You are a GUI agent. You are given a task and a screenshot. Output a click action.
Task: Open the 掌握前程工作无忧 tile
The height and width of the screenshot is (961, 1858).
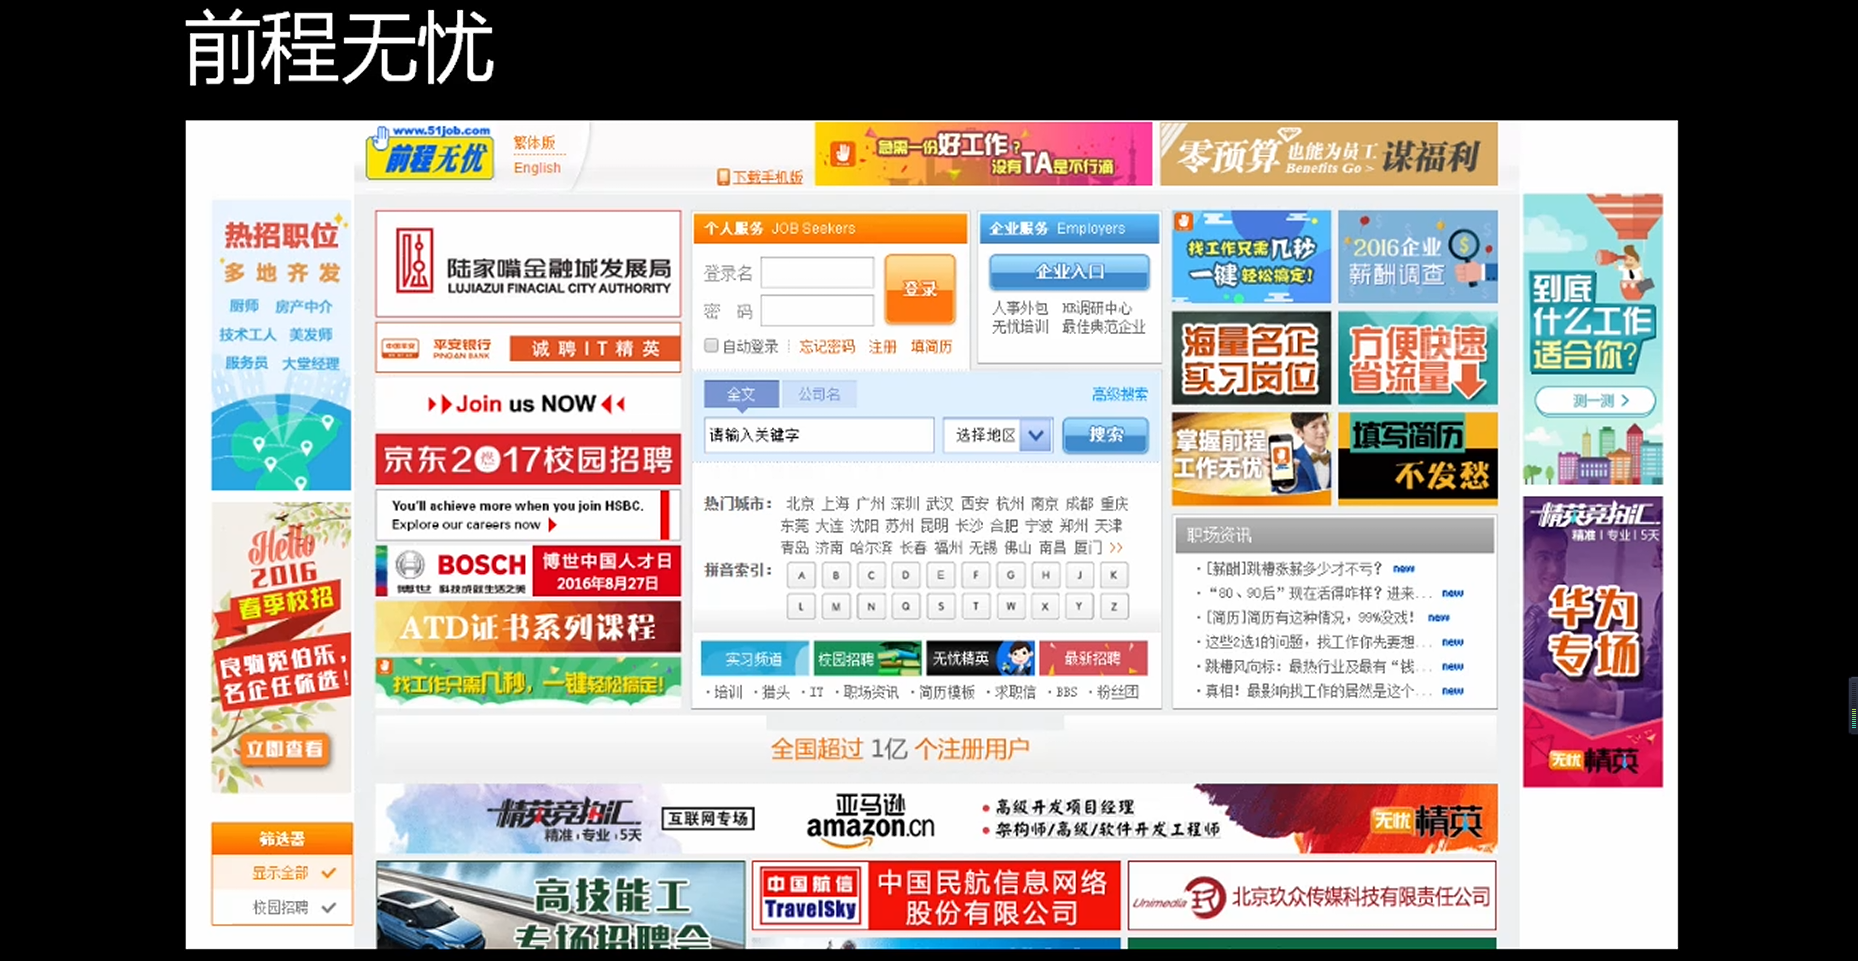coord(1251,458)
